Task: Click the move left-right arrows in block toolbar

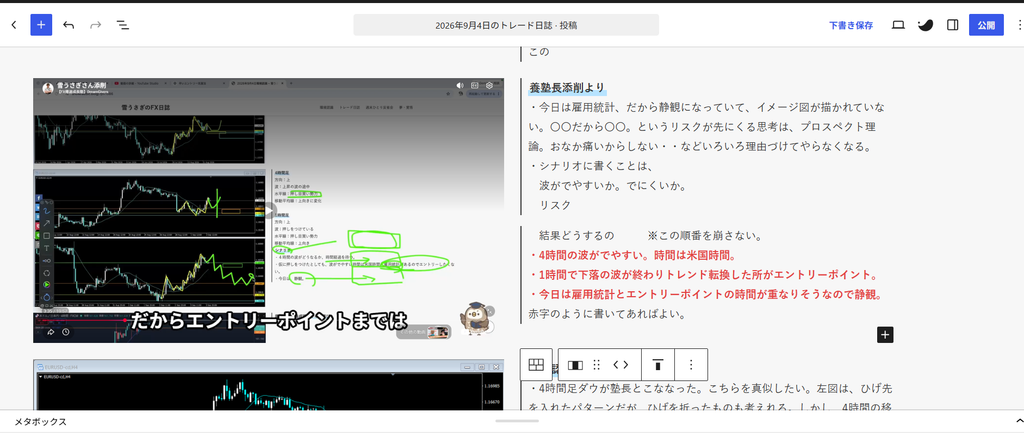Action: point(620,365)
